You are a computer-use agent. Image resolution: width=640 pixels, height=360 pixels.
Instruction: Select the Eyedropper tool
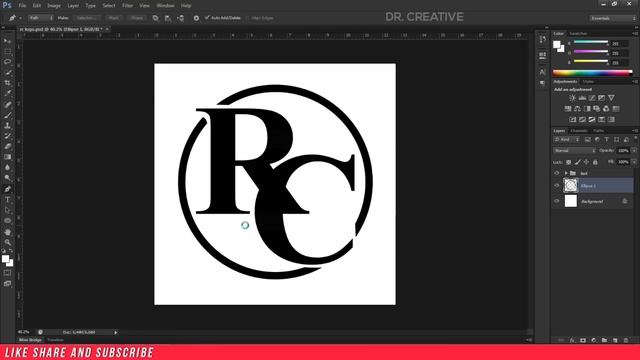(x=7, y=93)
